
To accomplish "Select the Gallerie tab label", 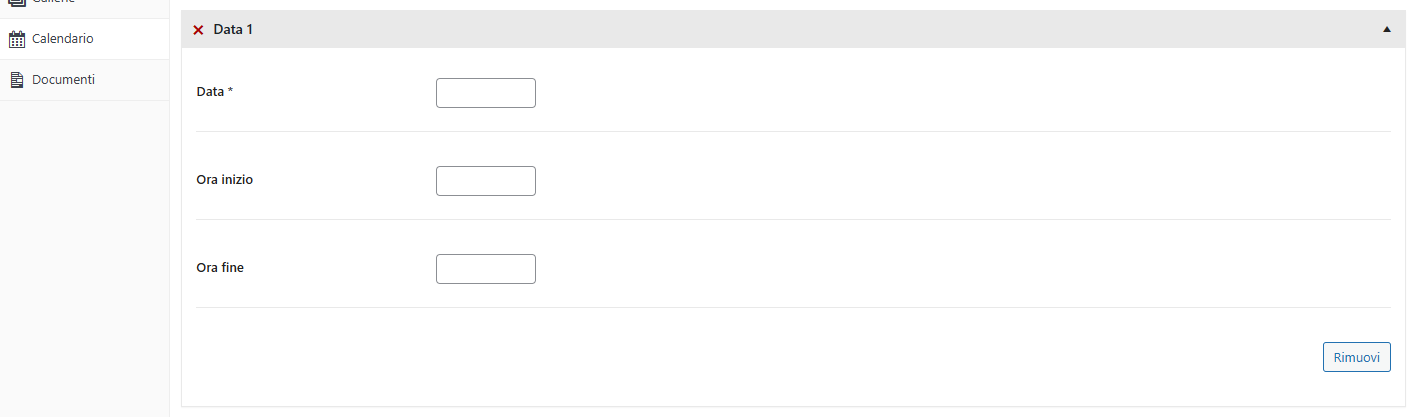I will (x=54, y=3).
